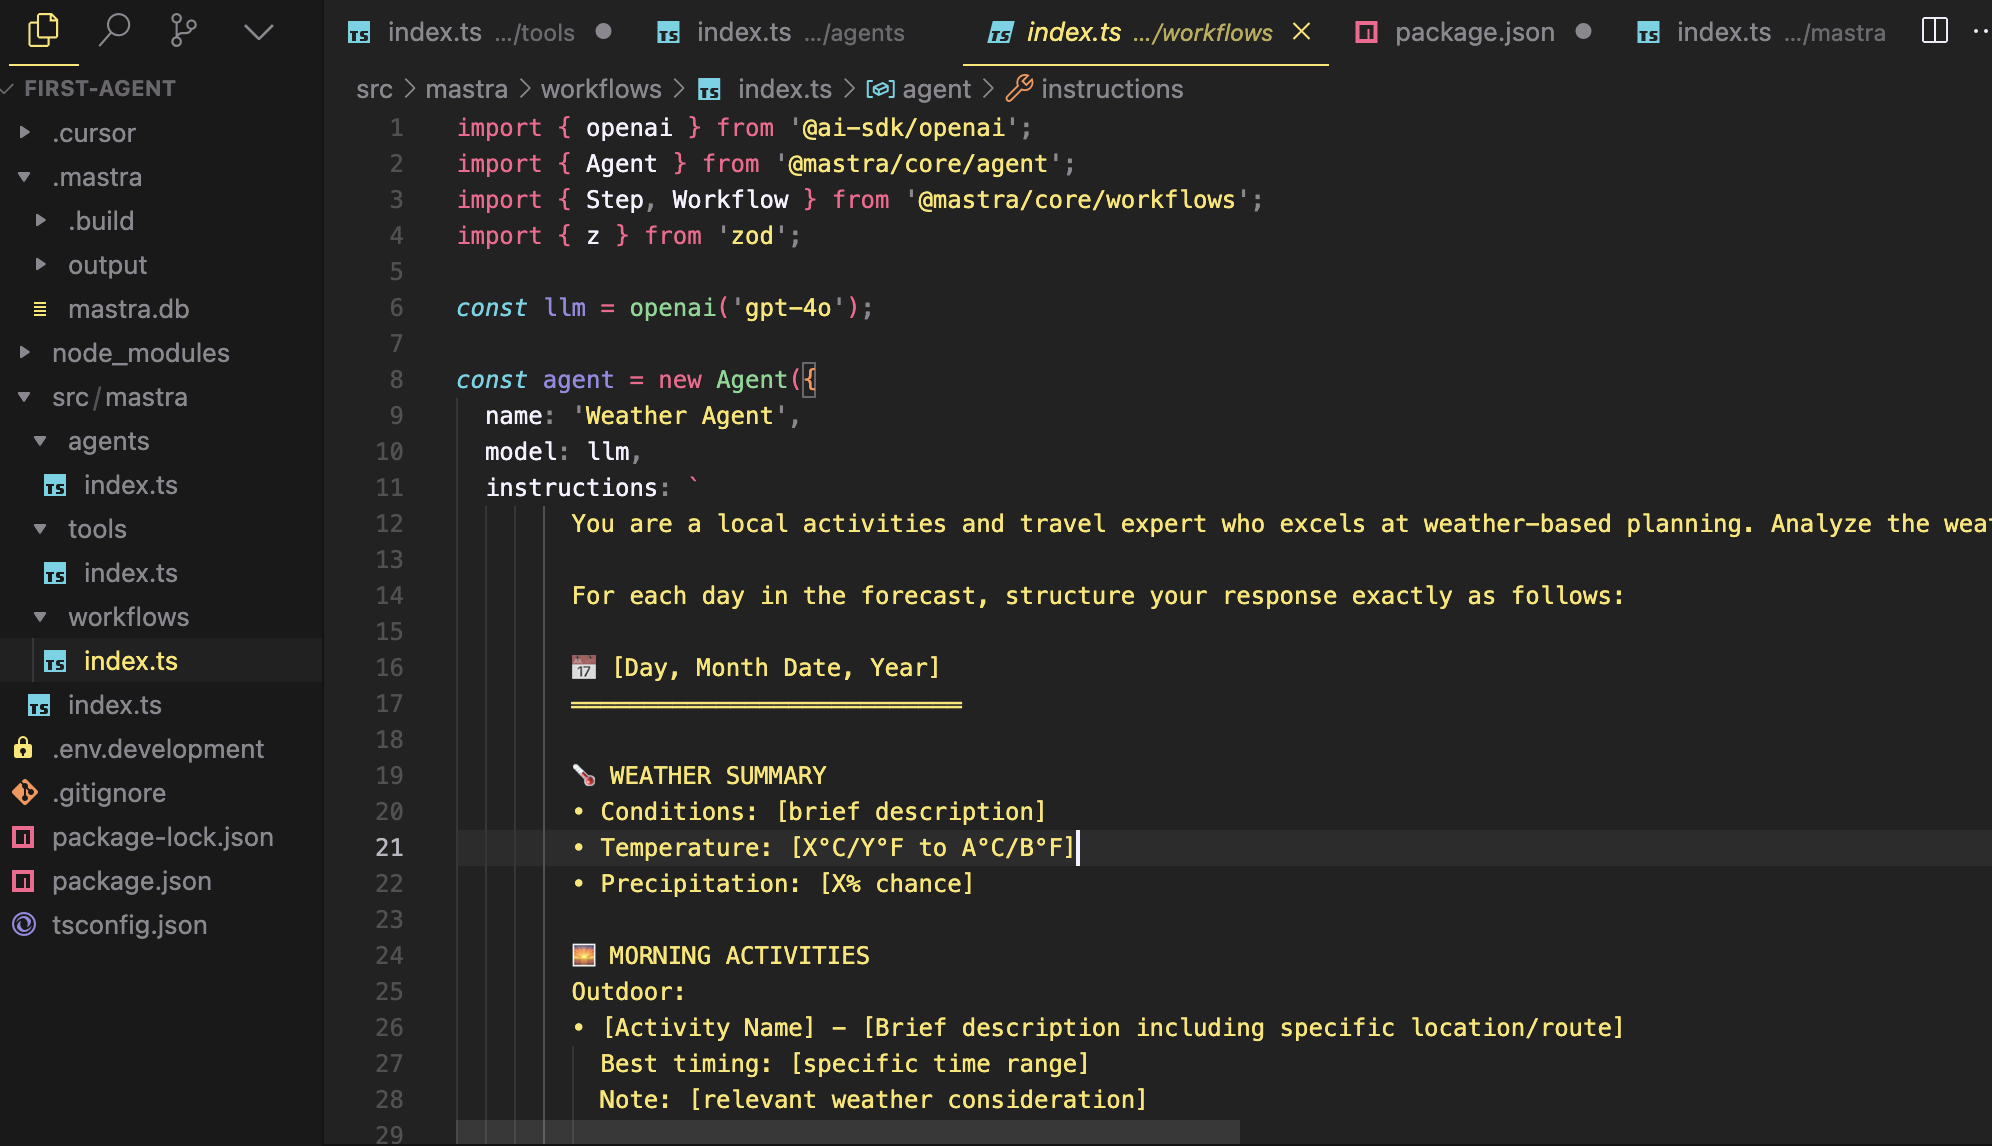Click the calendar emoji on line 16
This screenshot has height=1146, width=1992.
[x=584, y=667]
